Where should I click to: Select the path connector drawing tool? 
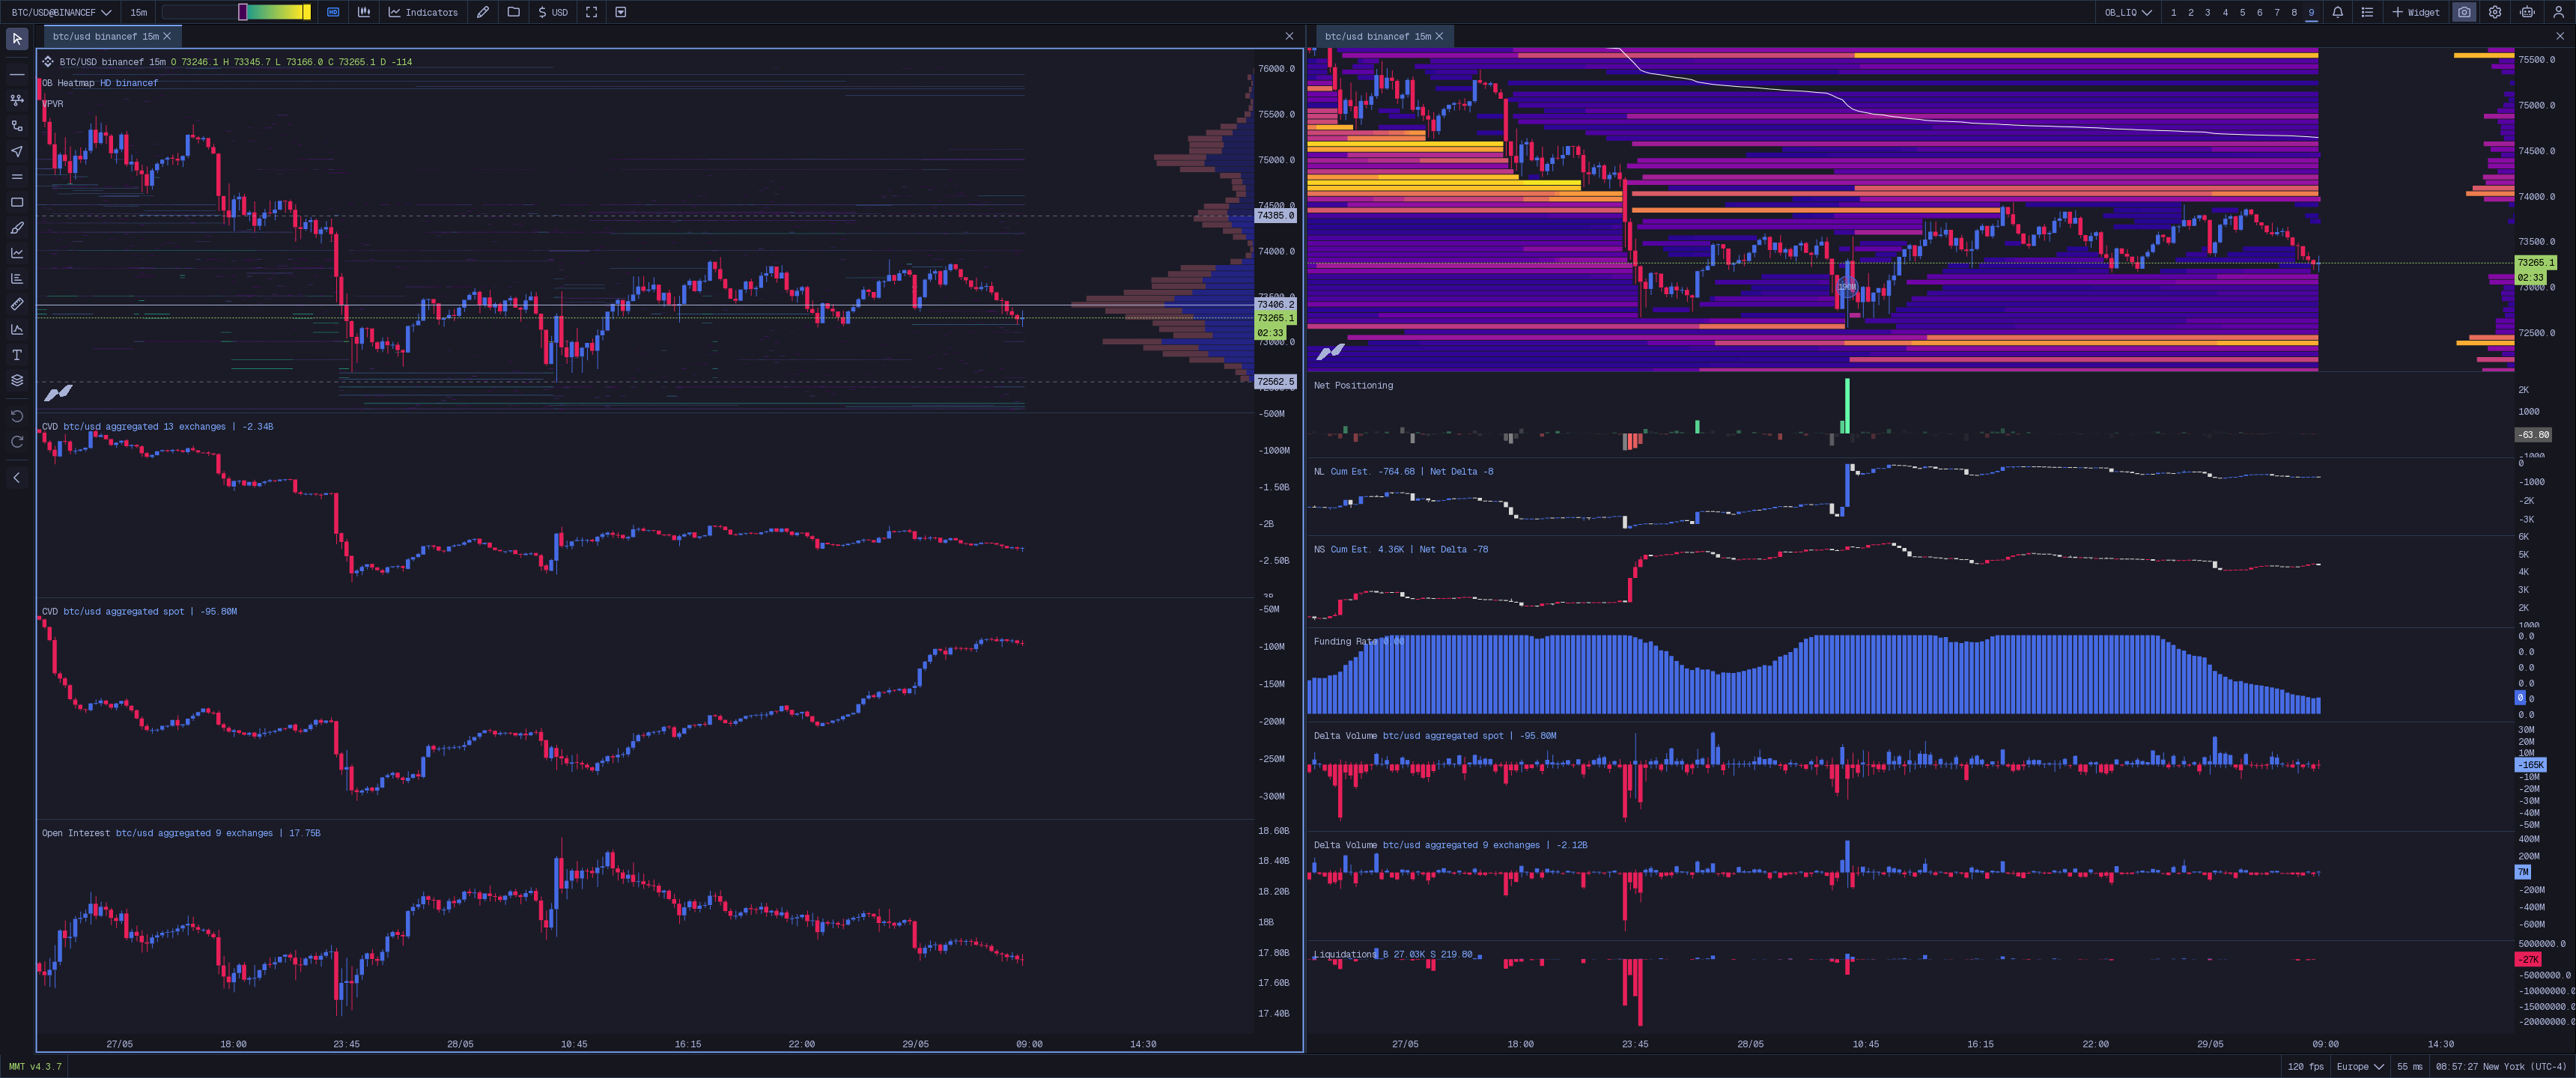[x=17, y=126]
